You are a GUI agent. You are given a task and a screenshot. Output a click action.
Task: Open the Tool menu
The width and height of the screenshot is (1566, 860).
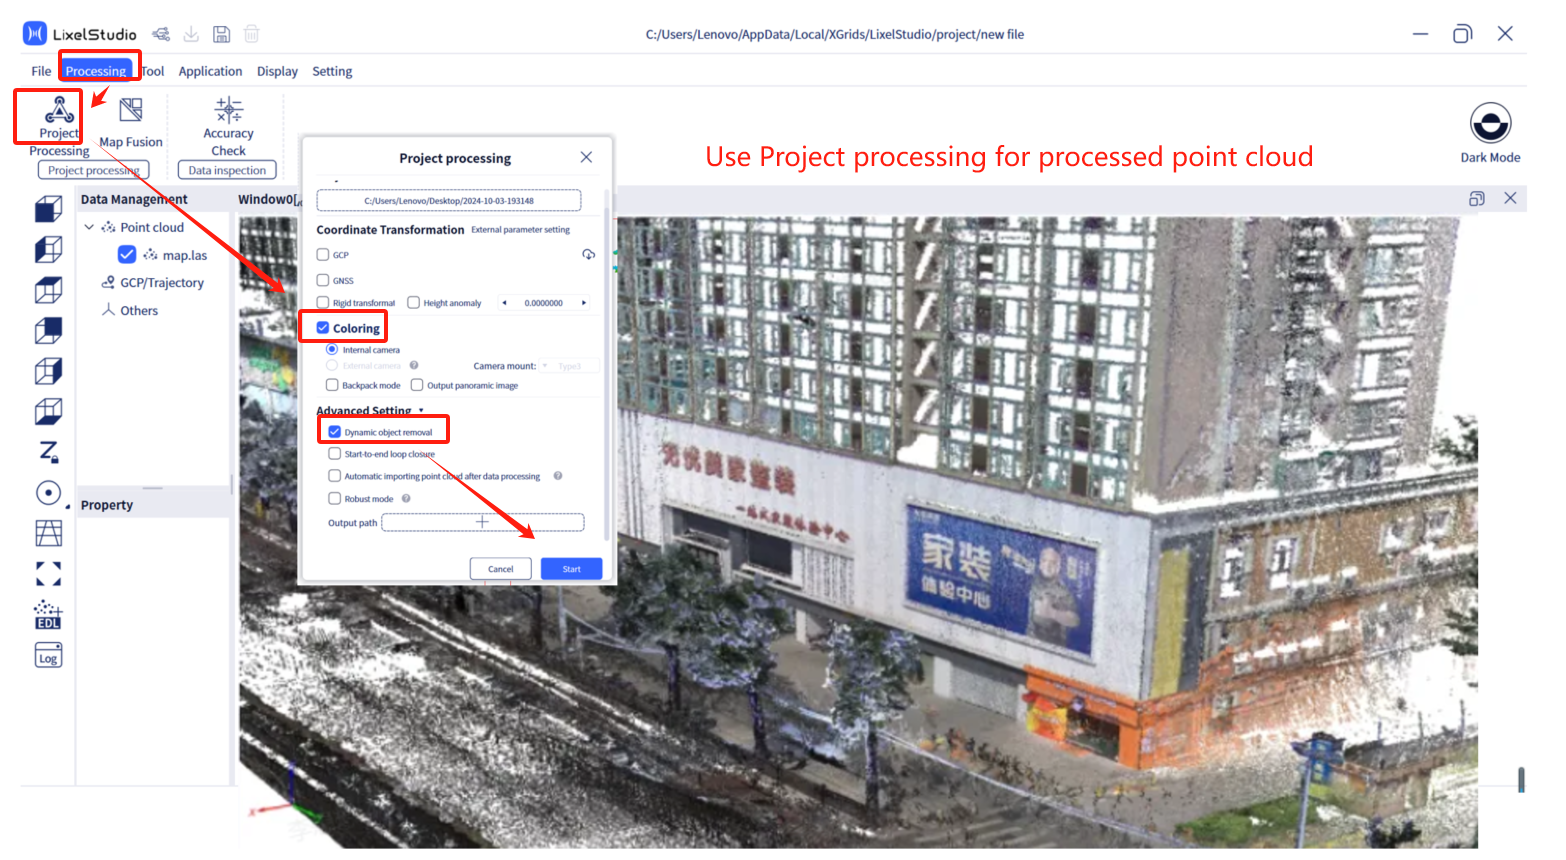tap(153, 71)
